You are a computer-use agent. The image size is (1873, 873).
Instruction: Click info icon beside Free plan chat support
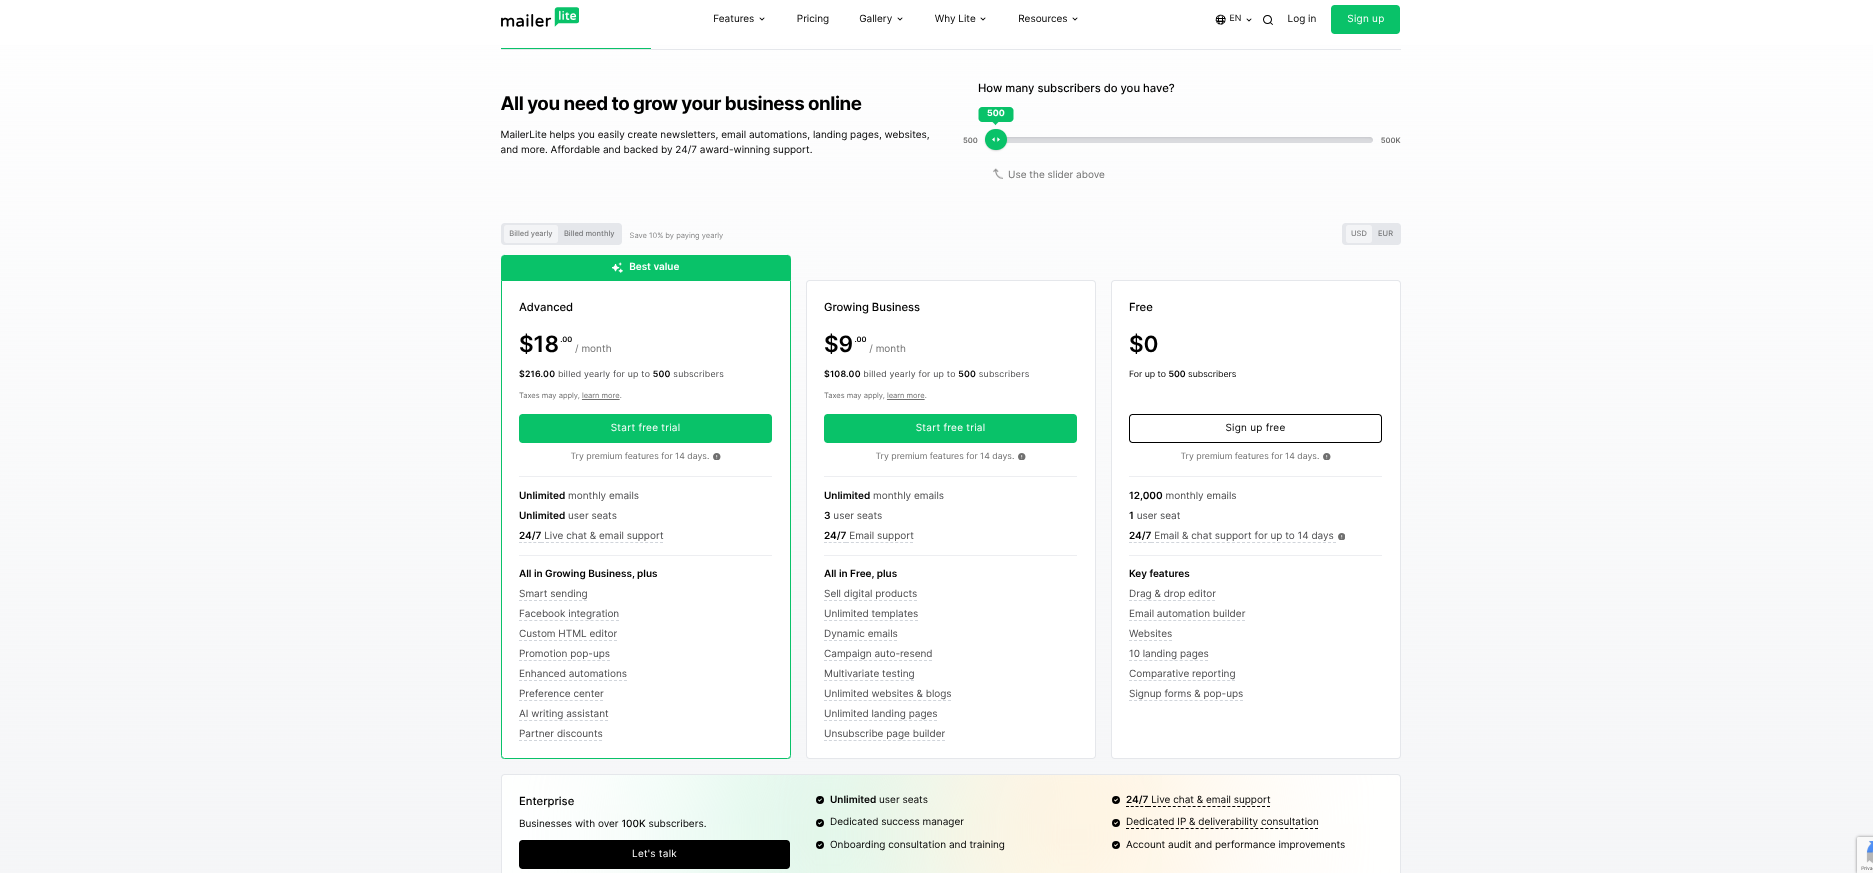[x=1342, y=537]
